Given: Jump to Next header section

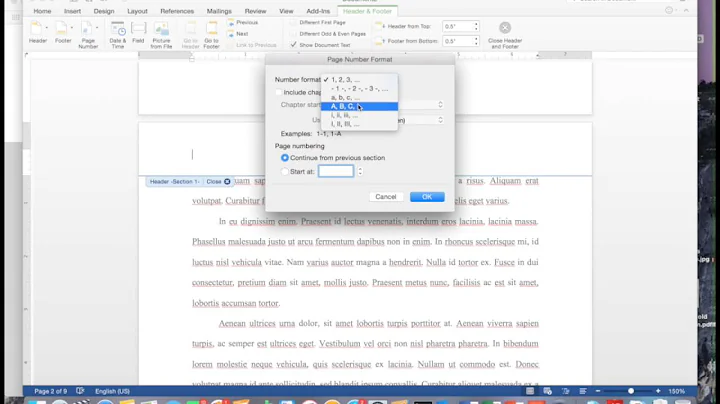Looking at the screenshot, I should (238, 34).
